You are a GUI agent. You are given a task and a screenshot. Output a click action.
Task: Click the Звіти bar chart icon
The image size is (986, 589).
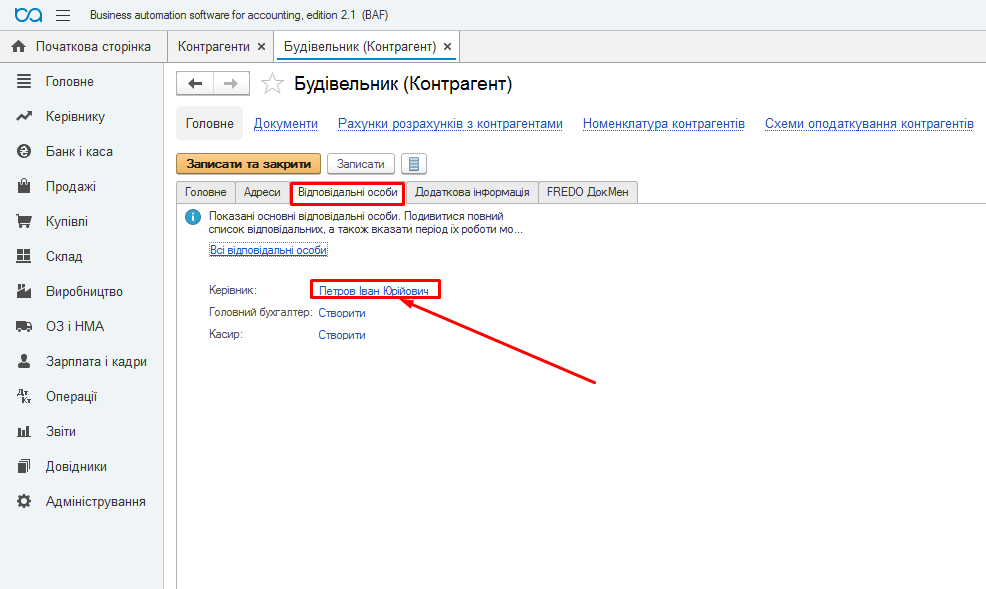pyautogui.click(x=24, y=431)
